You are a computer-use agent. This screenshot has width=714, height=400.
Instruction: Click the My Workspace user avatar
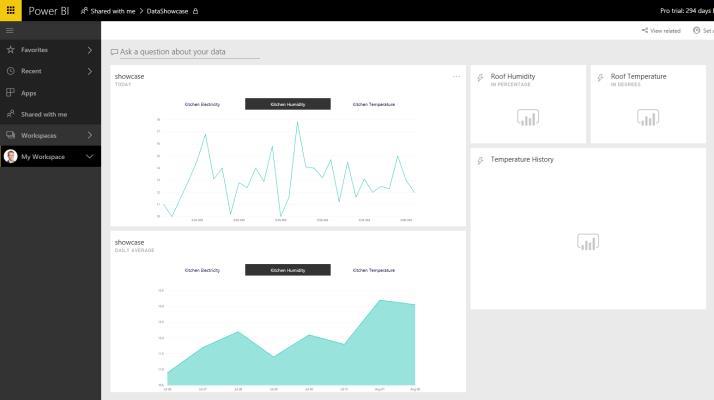(10, 156)
